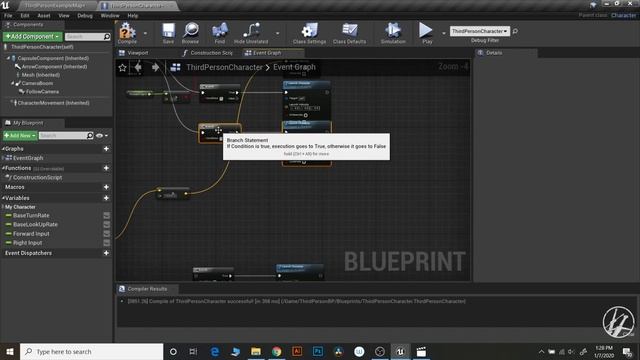
Task: Select the EventGraph entry under Graphs
Action: (28, 158)
